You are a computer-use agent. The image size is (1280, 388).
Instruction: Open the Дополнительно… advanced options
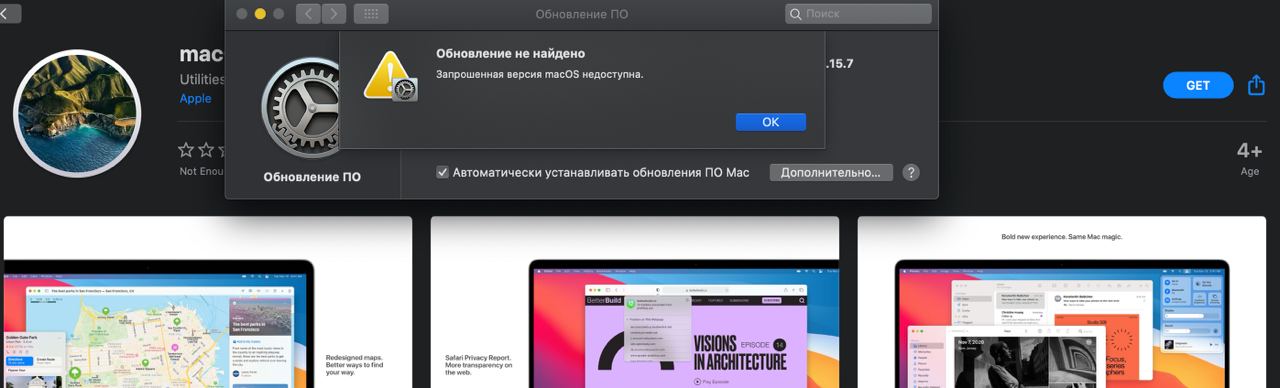831,172
